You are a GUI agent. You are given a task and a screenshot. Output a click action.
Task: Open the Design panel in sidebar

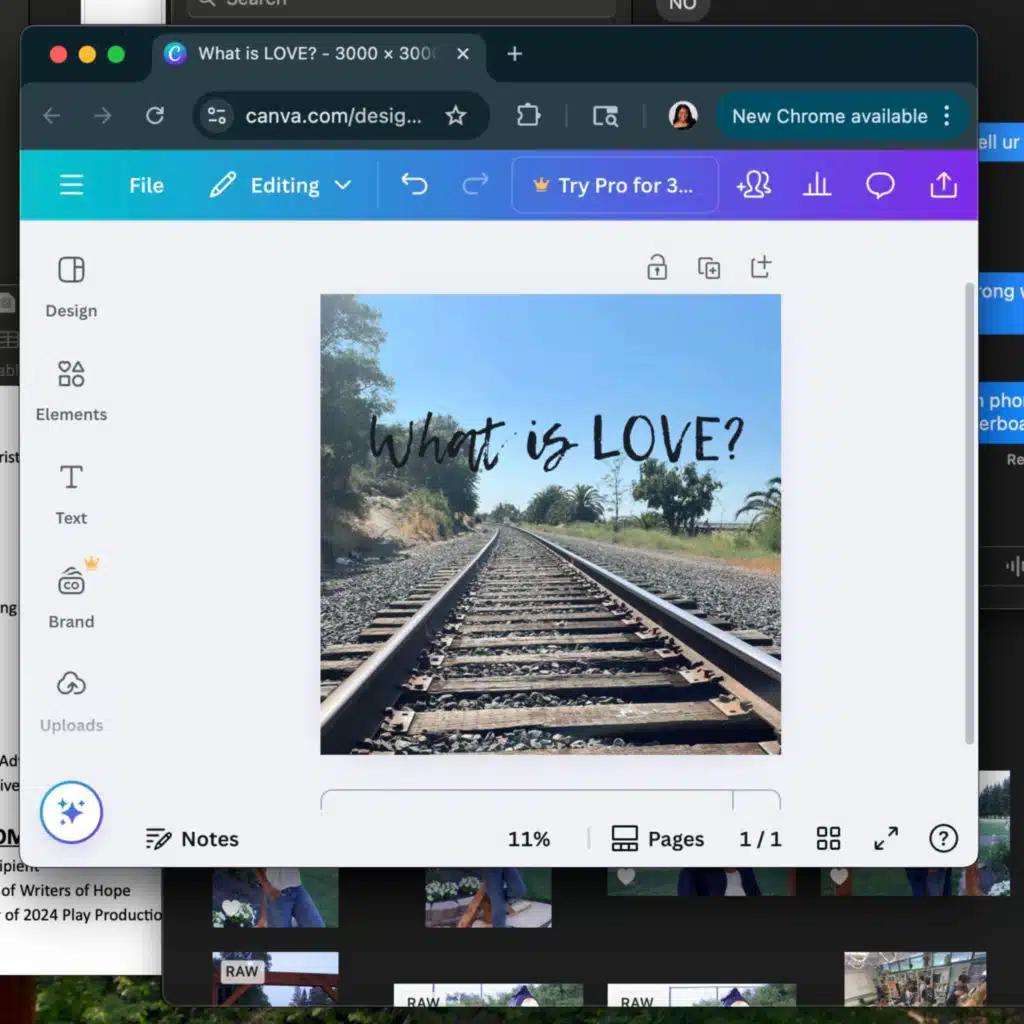71,286
